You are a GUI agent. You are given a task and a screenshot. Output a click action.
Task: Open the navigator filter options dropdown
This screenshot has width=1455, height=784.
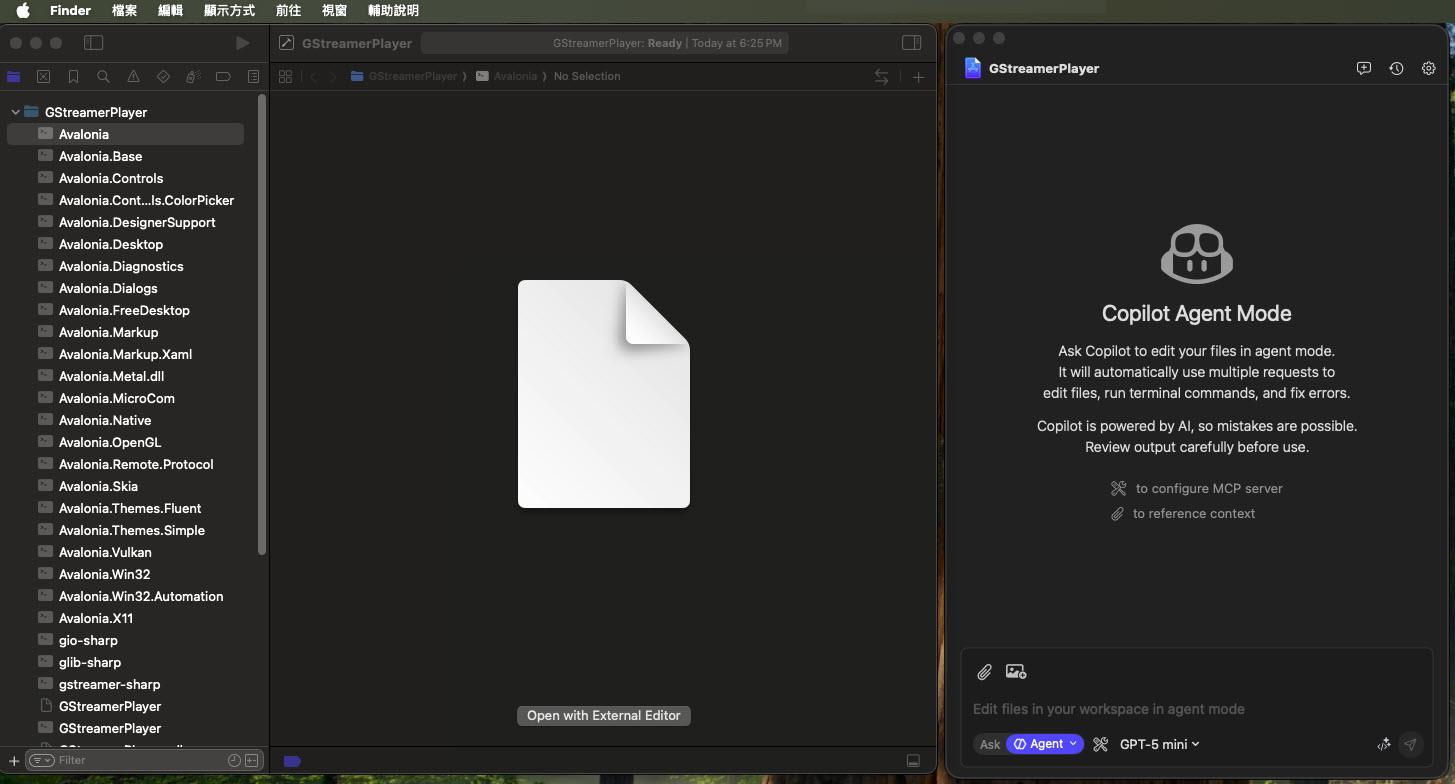pyautogui.click(x=41, y=761)
